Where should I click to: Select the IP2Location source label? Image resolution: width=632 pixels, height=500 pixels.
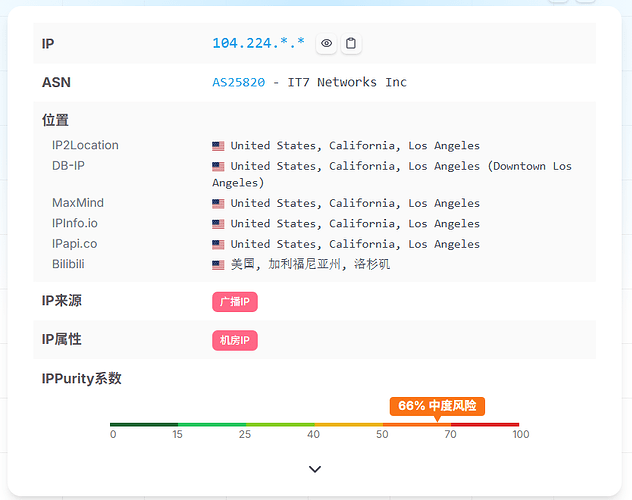pos(85,145)
